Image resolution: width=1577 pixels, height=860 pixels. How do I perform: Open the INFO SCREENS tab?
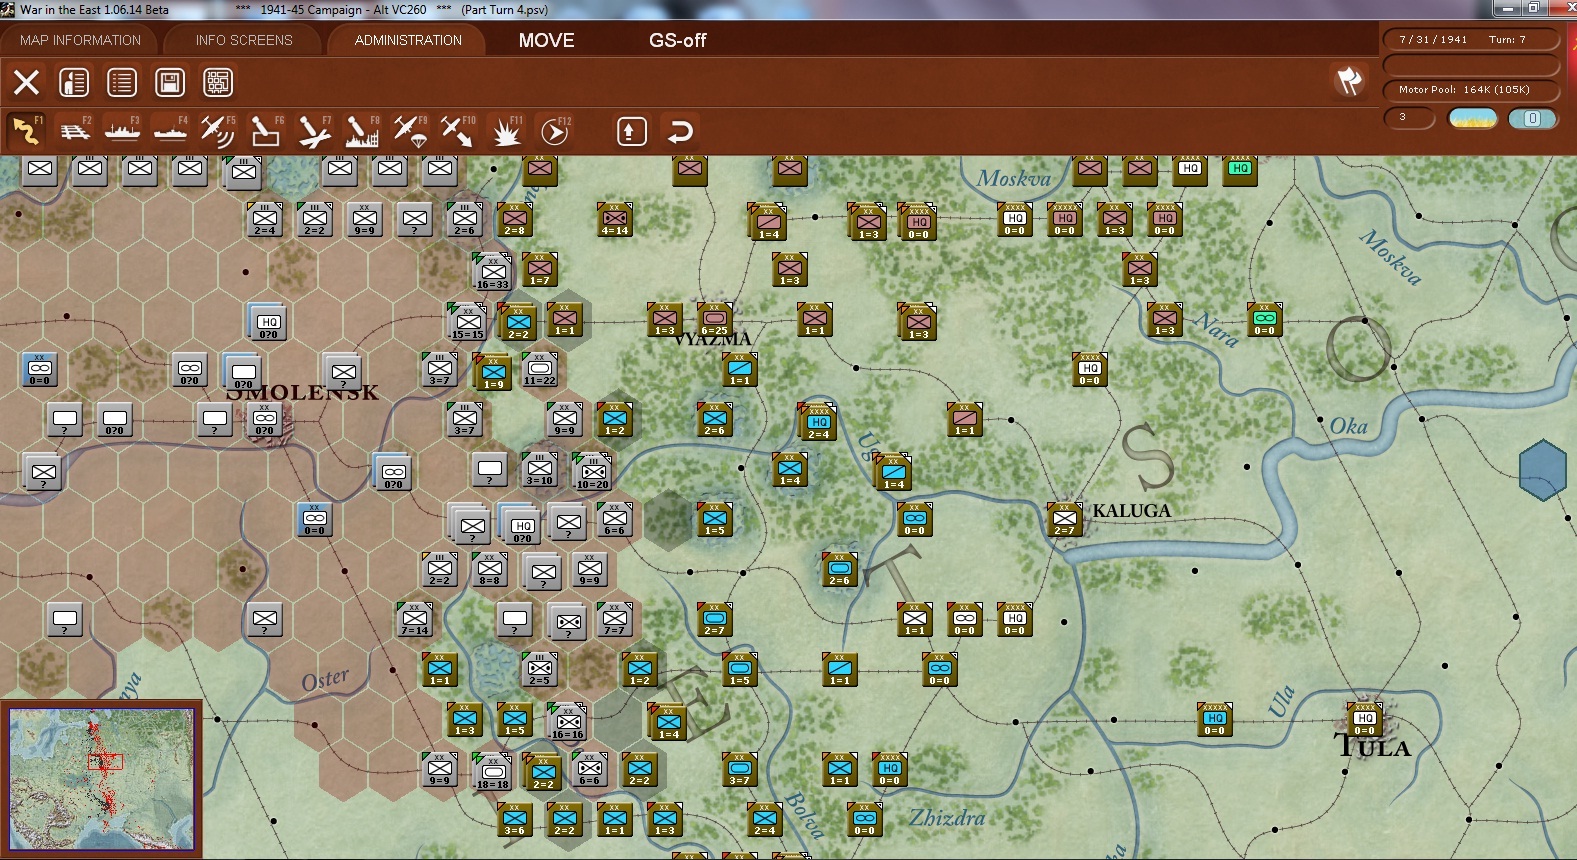[x=244, y=40]
